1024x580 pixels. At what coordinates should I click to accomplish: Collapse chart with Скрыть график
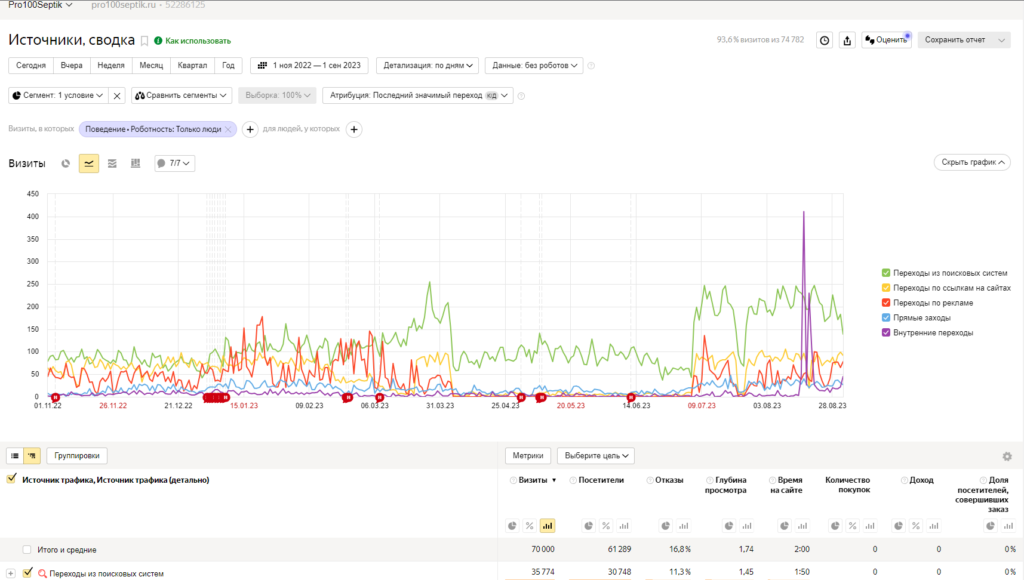(x=972, y=163)
